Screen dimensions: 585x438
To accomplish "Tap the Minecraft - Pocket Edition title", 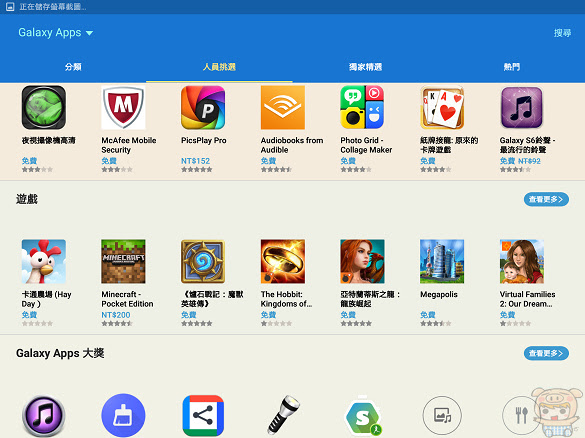I will point(127,299).
